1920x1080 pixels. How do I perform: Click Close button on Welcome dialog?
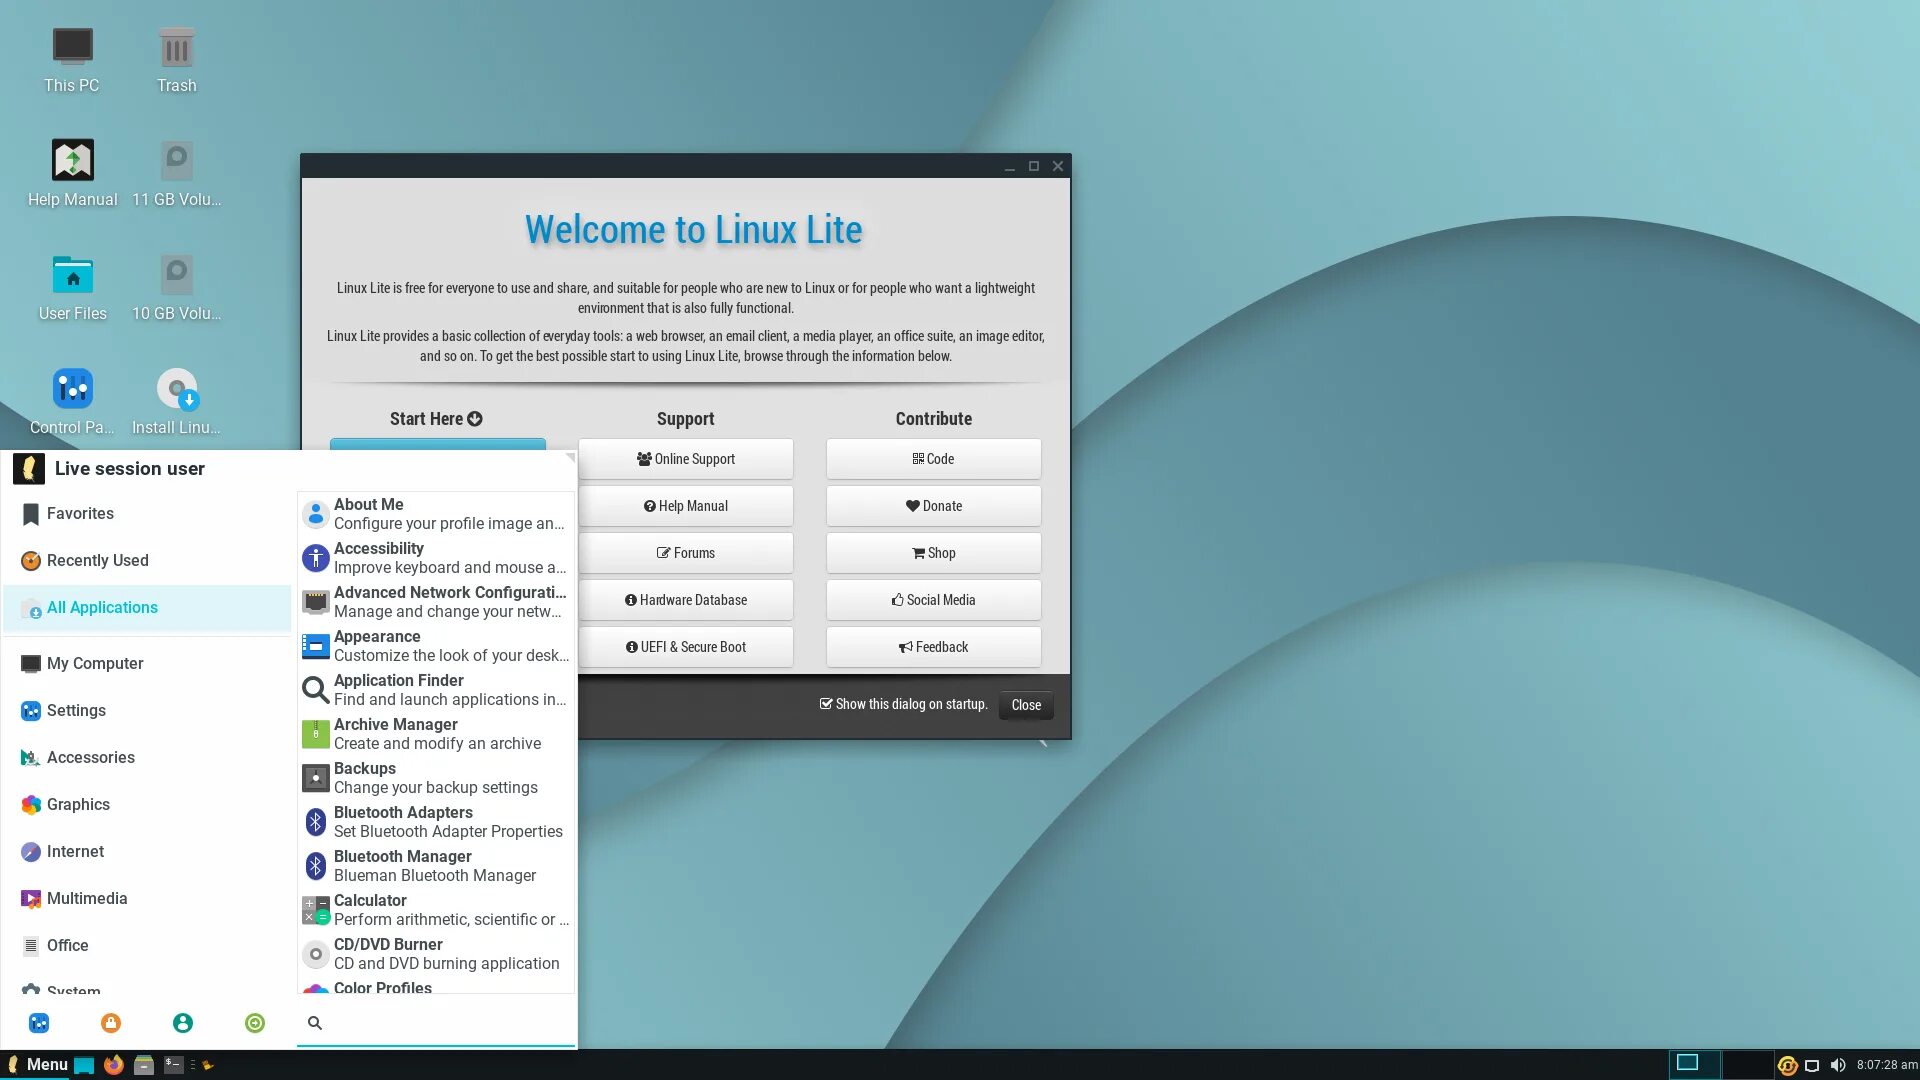tap(1026, 704)
